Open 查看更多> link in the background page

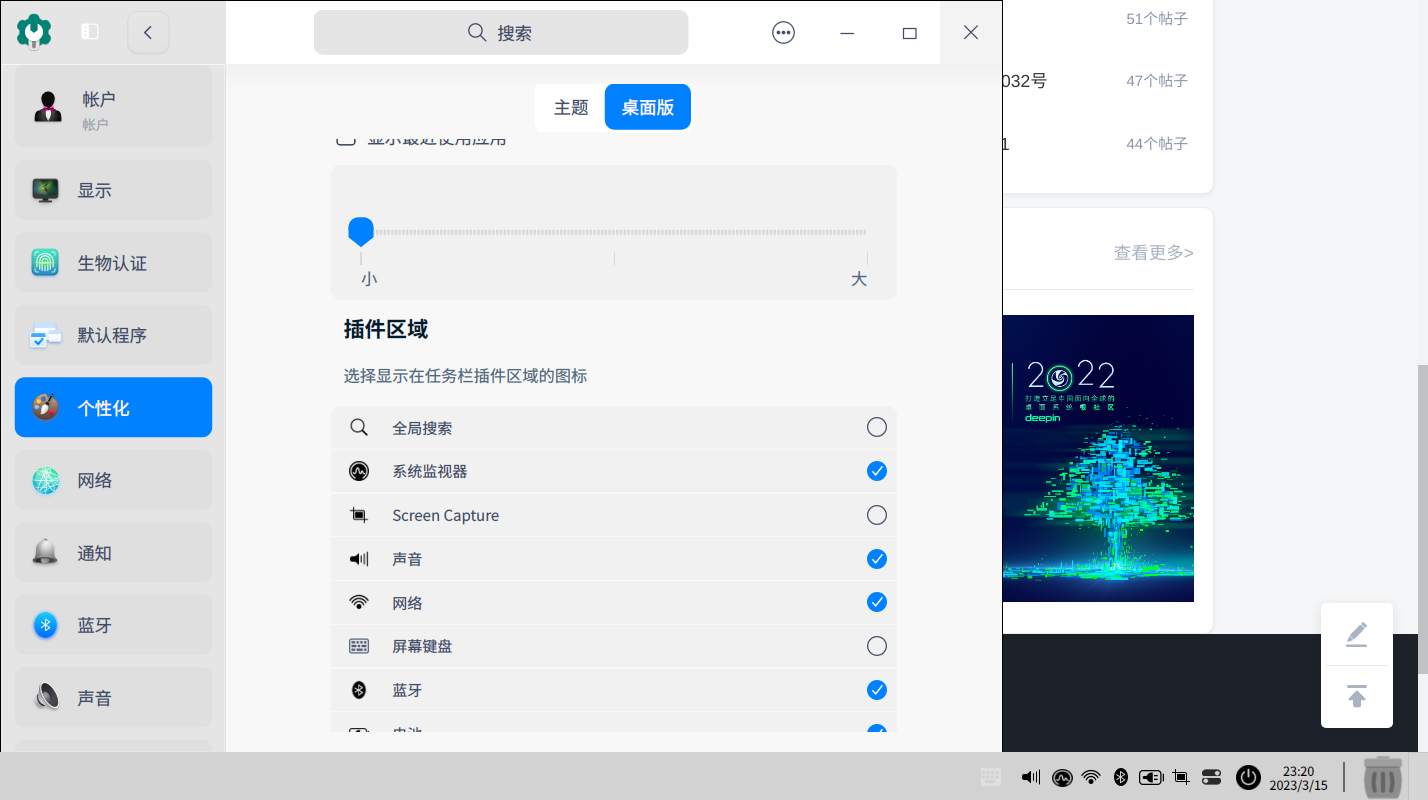(x=1154, y=253)
